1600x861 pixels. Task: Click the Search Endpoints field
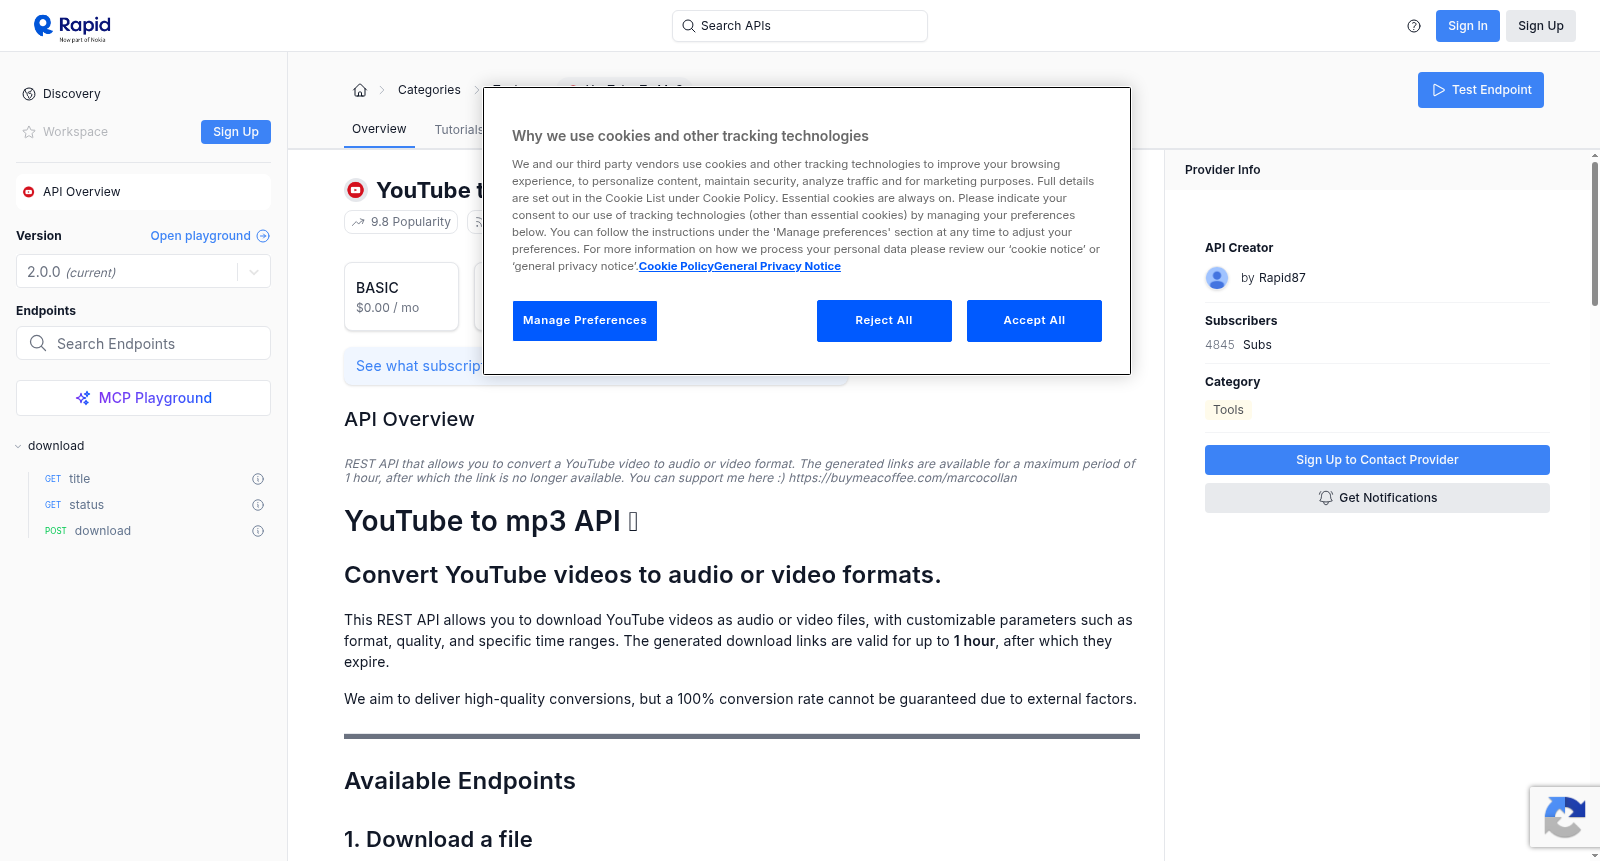point(143,343)
